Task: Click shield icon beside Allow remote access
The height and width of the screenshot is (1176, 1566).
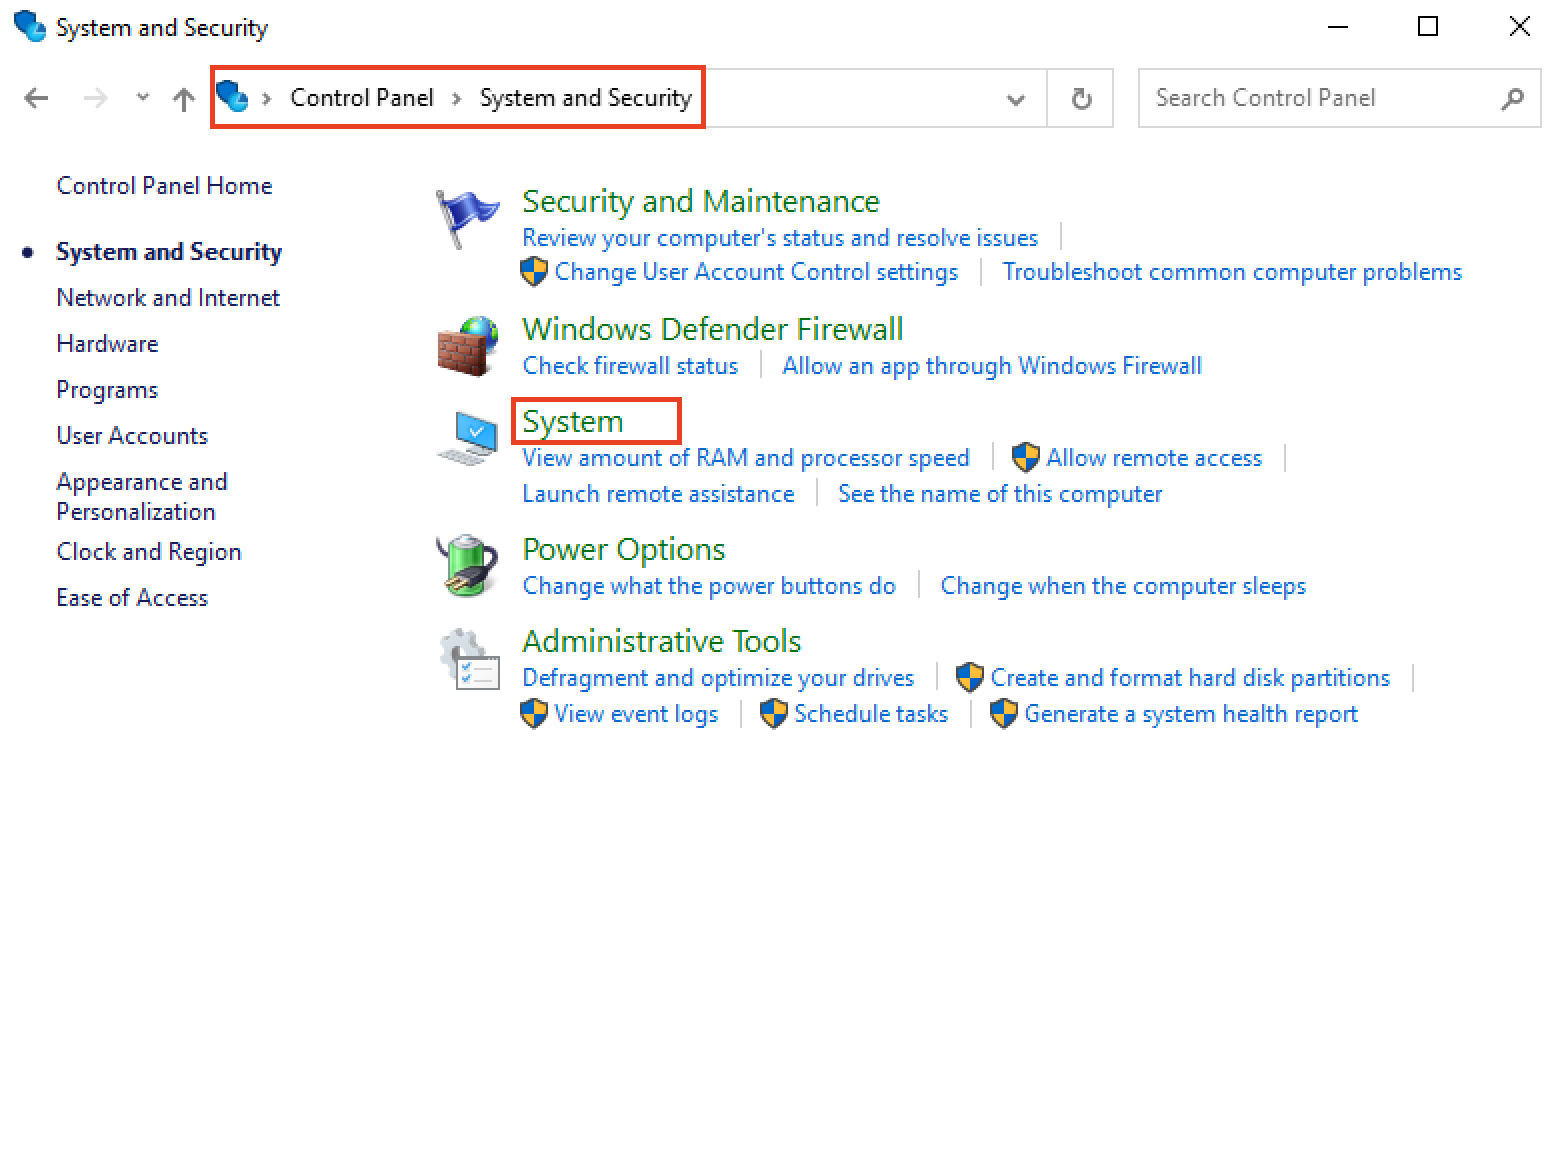Action: pos(1026,458)
